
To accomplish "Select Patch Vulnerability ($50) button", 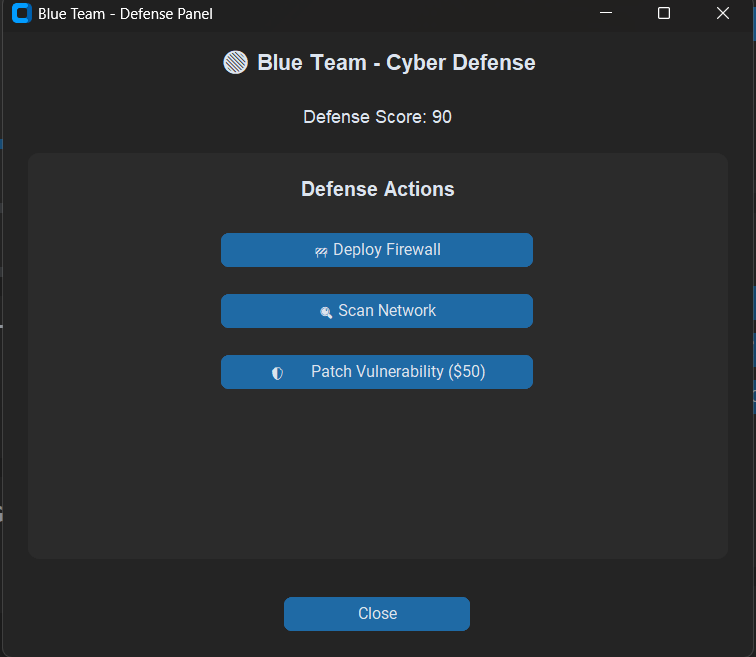I will [x=377, y=372].
